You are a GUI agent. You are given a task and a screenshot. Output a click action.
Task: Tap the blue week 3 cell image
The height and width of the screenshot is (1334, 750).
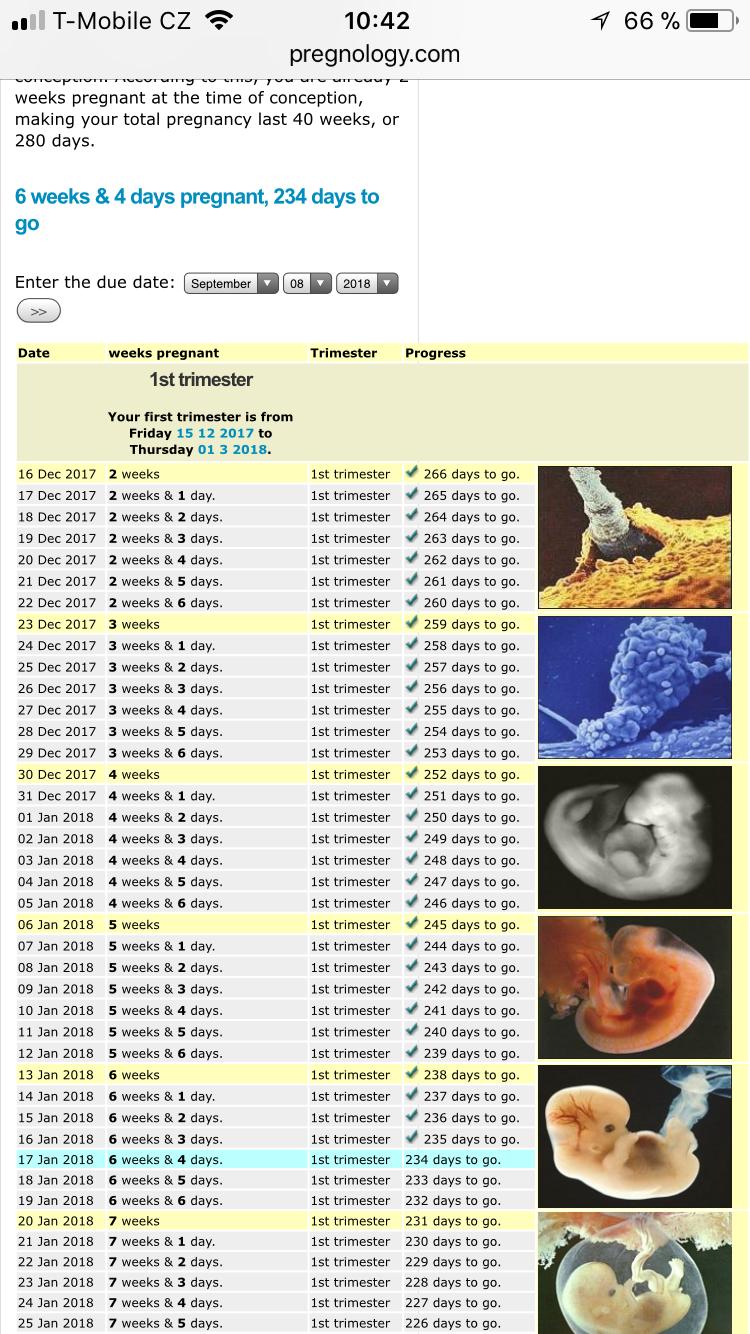click(634, 687)
